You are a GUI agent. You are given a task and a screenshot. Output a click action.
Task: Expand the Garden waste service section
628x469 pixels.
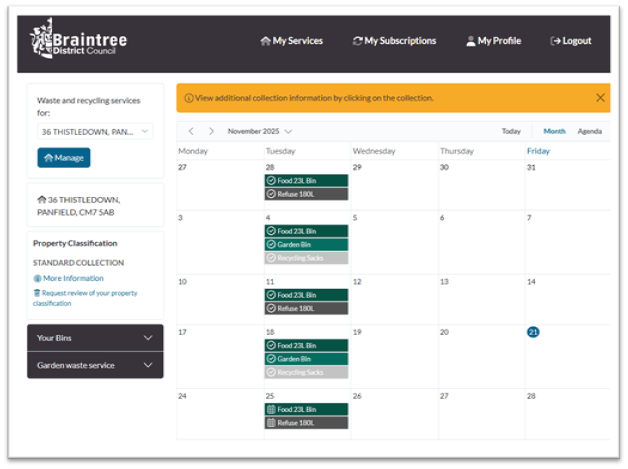tap(95, 365)
